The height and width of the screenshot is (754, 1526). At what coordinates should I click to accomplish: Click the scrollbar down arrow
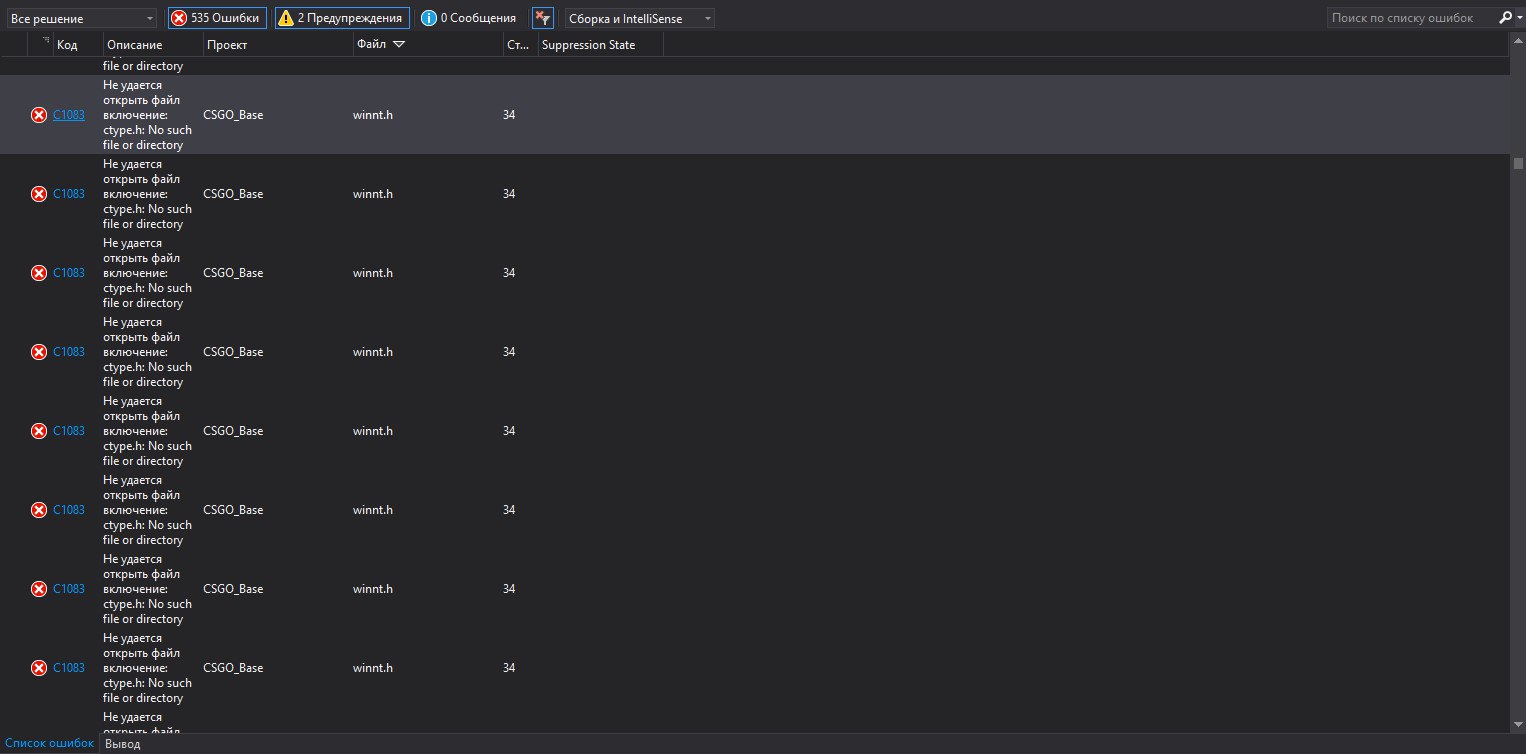(x=1518, y=725)
